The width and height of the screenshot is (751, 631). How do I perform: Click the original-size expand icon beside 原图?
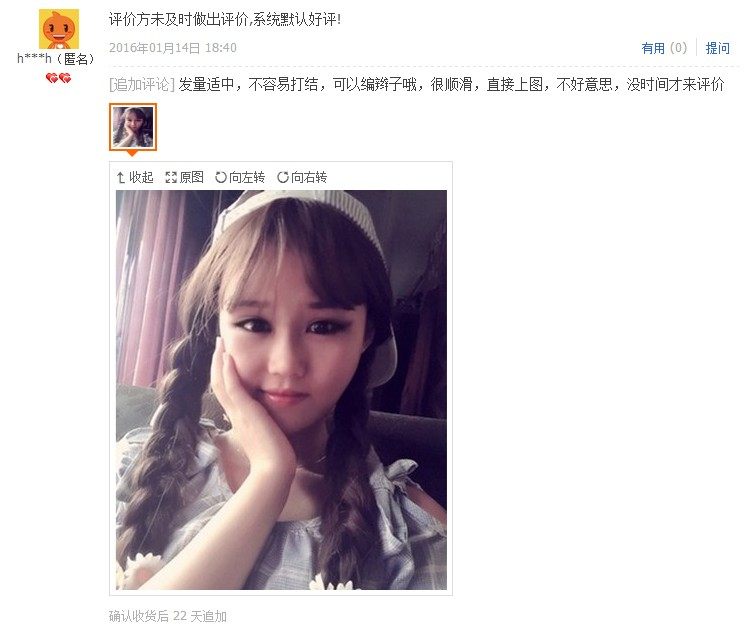[171, 178]
